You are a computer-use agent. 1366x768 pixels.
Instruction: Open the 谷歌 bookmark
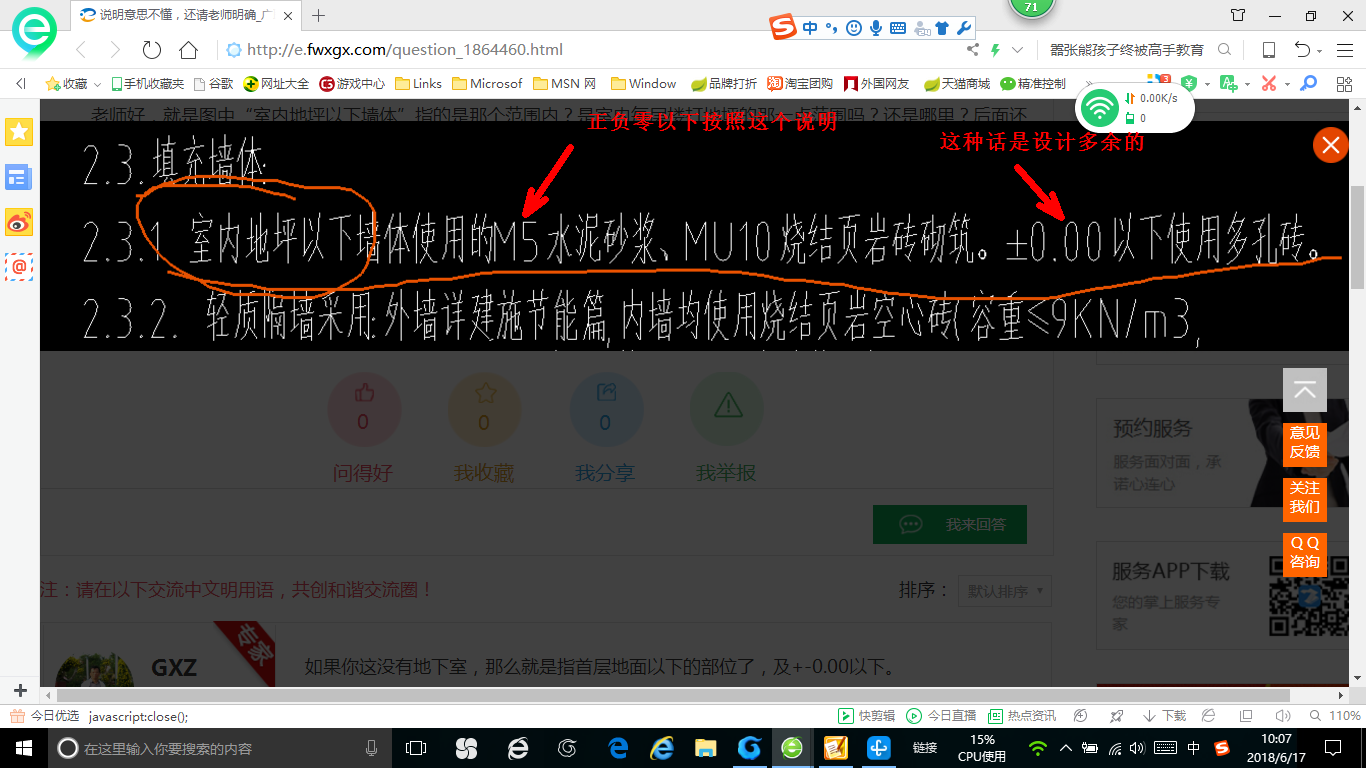(214, 84)
